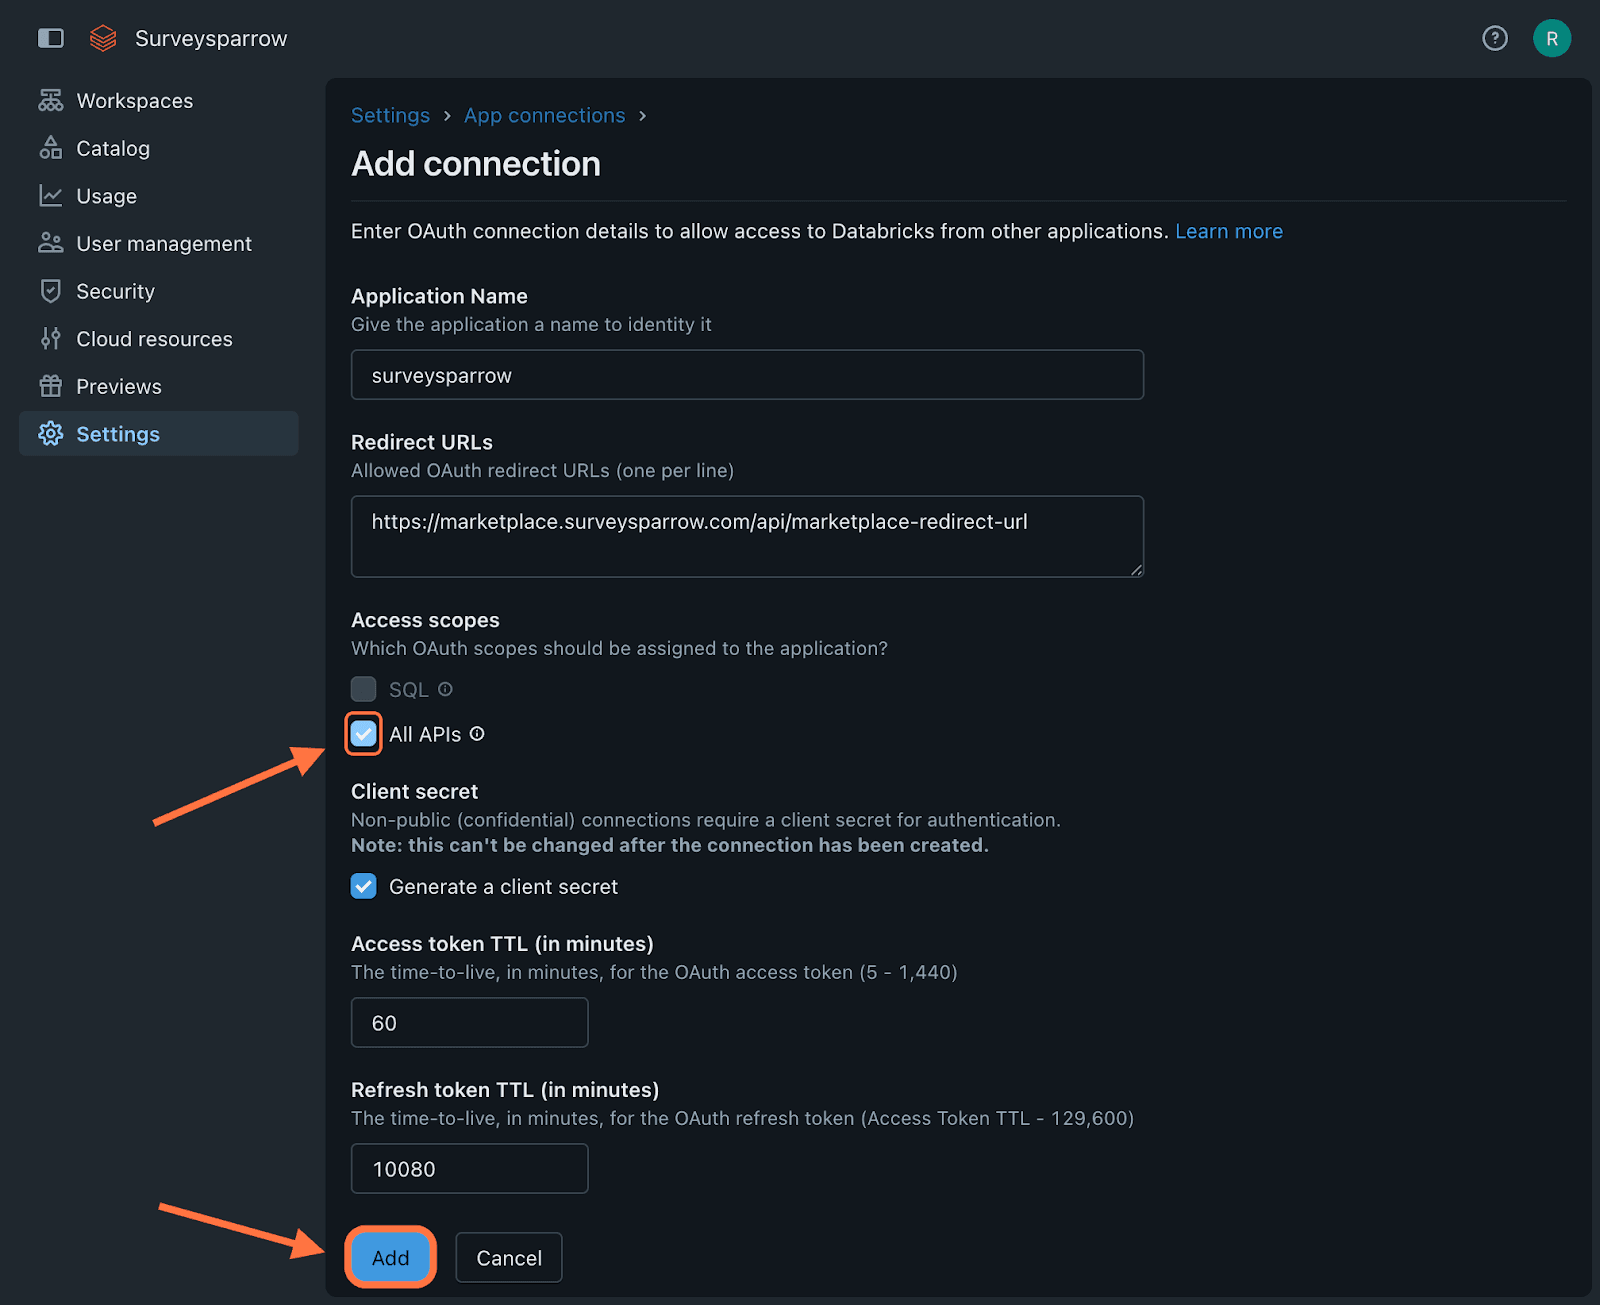Navigate to User management
The width and height of the screenshot is (1600, 1305).
click(x=163, y=244)
